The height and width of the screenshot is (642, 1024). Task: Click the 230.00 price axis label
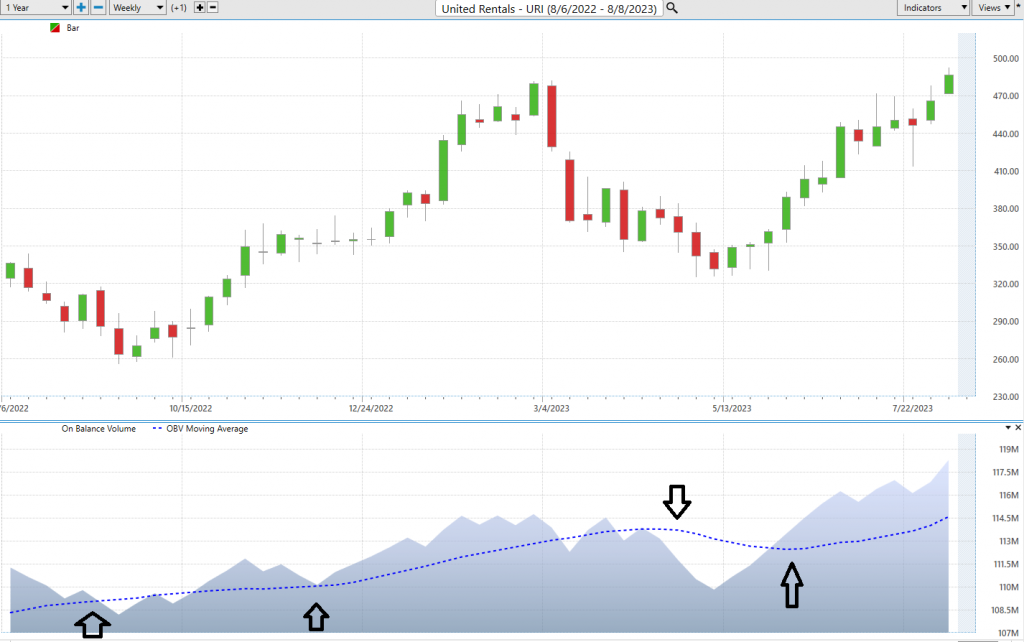(1006, 396)
